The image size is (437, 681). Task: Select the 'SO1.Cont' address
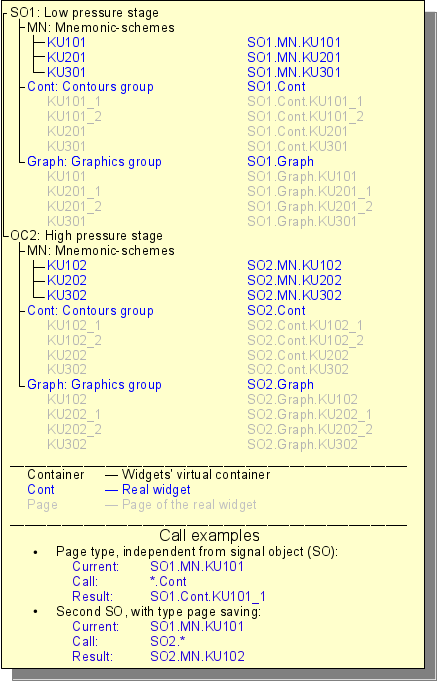click(x=276, y=86)
